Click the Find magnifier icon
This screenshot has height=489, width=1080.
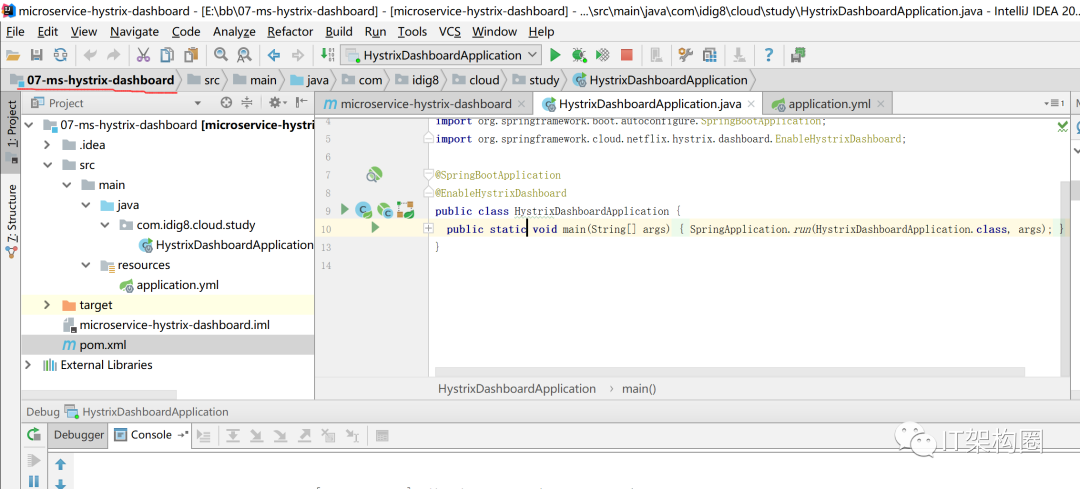pyautogui.click(x=220, y=55)
